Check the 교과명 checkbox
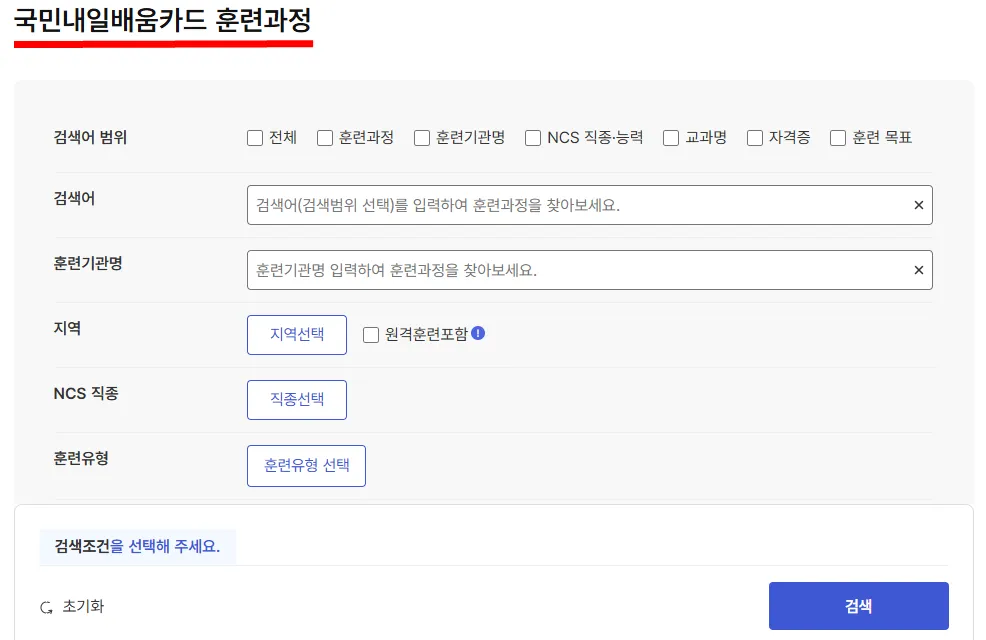The width and height of the screenshot is (986, 640). click(x=670, y=138)
